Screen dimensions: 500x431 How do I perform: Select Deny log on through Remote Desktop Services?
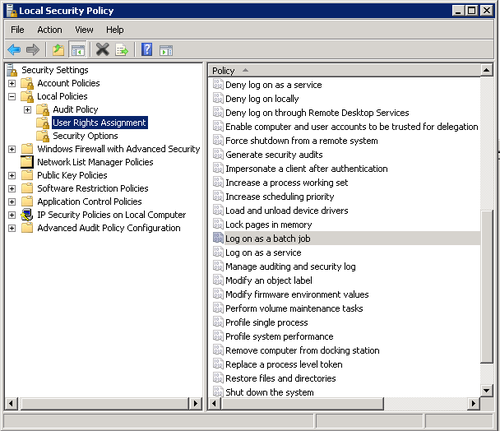(317, 113)
